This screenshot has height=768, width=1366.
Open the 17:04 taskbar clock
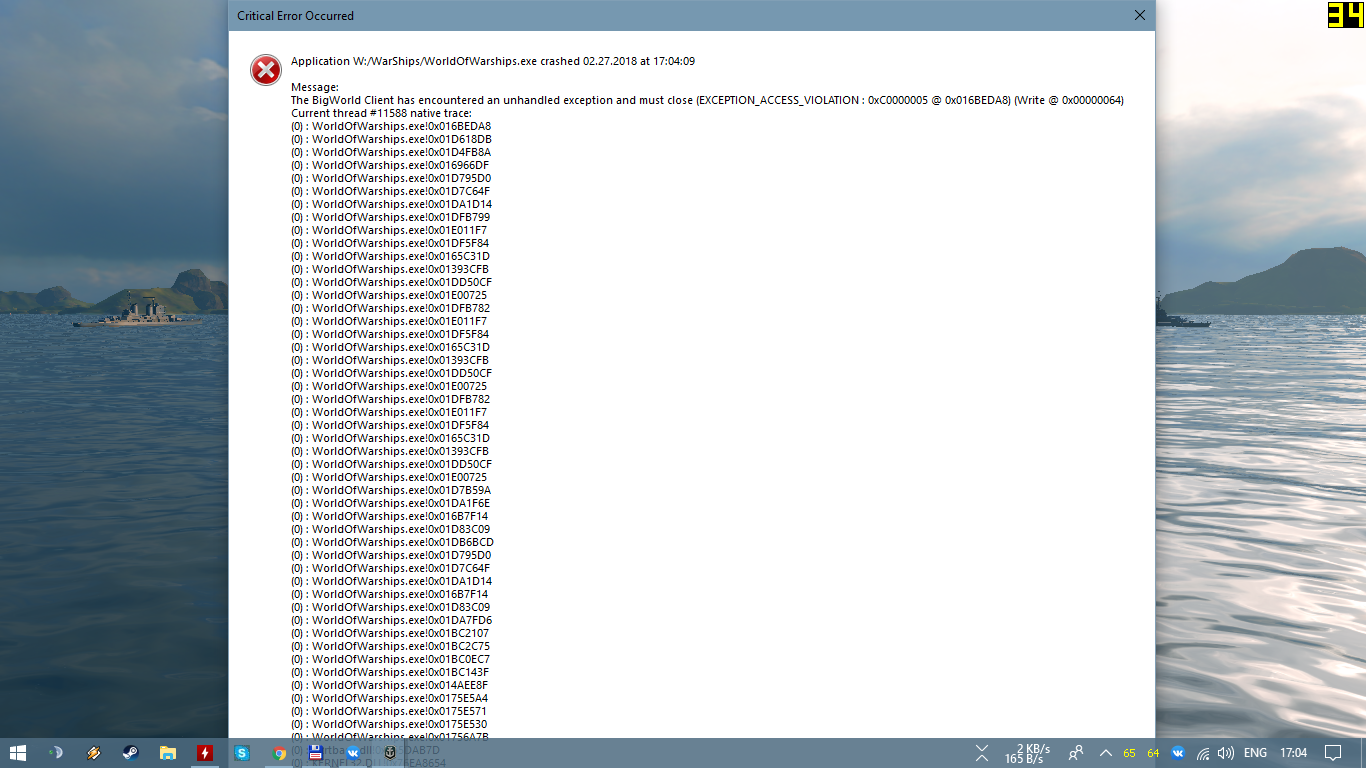pyautogui.click(x=1294, y=753)
